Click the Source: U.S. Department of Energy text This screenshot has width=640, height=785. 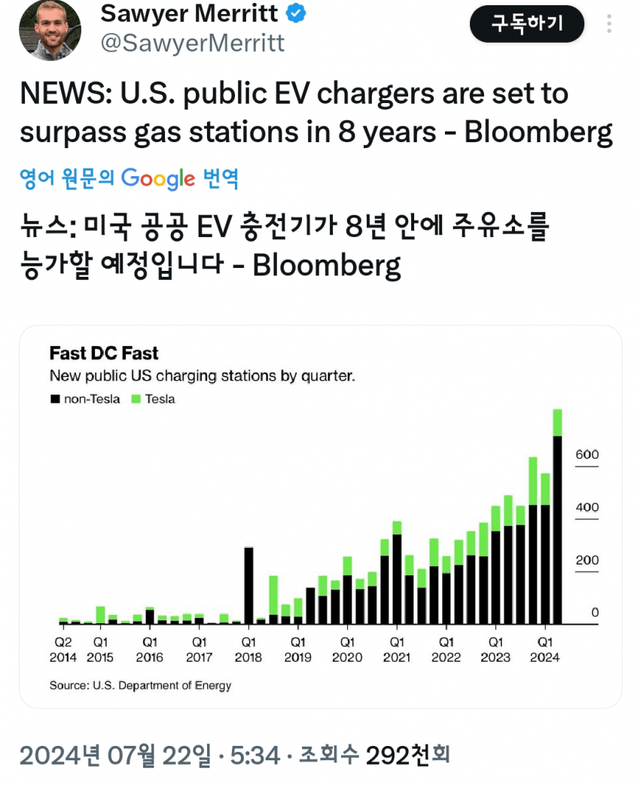point(140,685)
